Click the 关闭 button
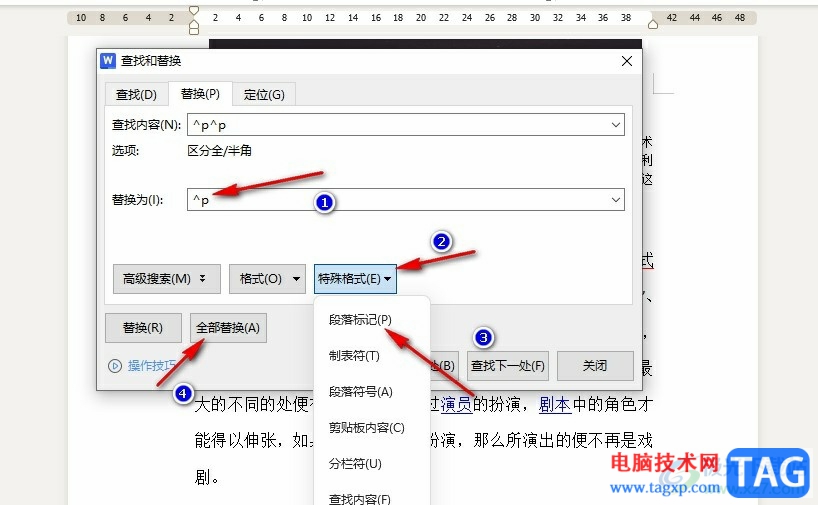 [x=595, y=366]
